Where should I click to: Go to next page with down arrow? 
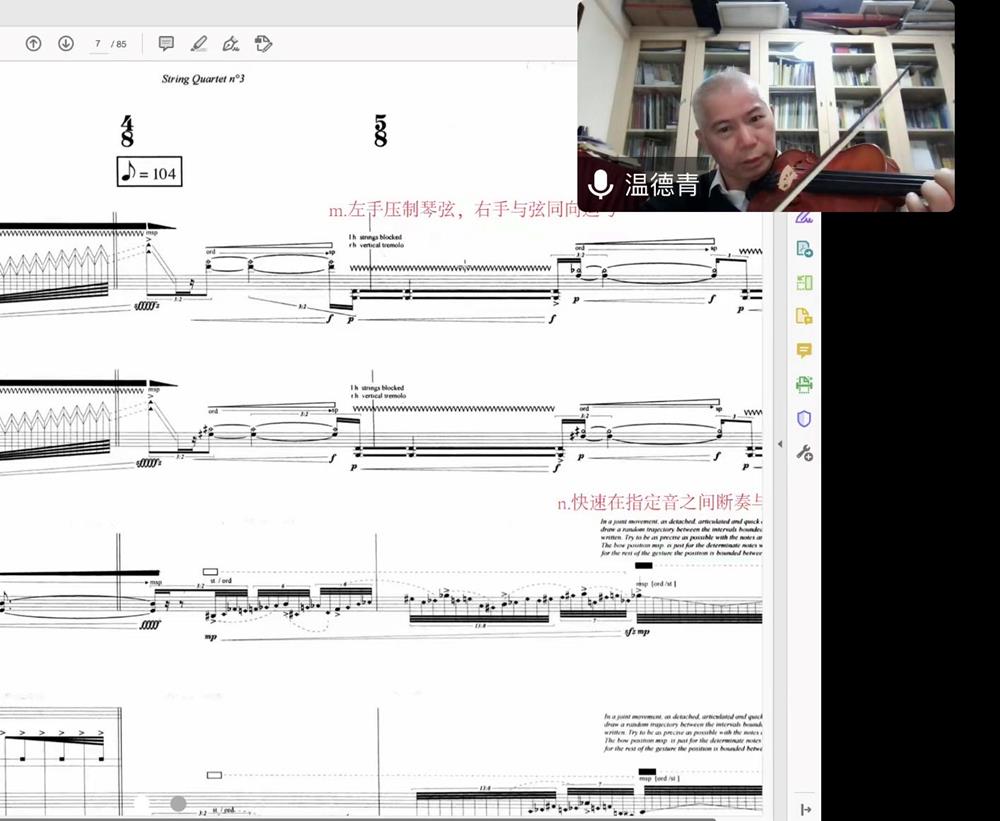[66, 44]
